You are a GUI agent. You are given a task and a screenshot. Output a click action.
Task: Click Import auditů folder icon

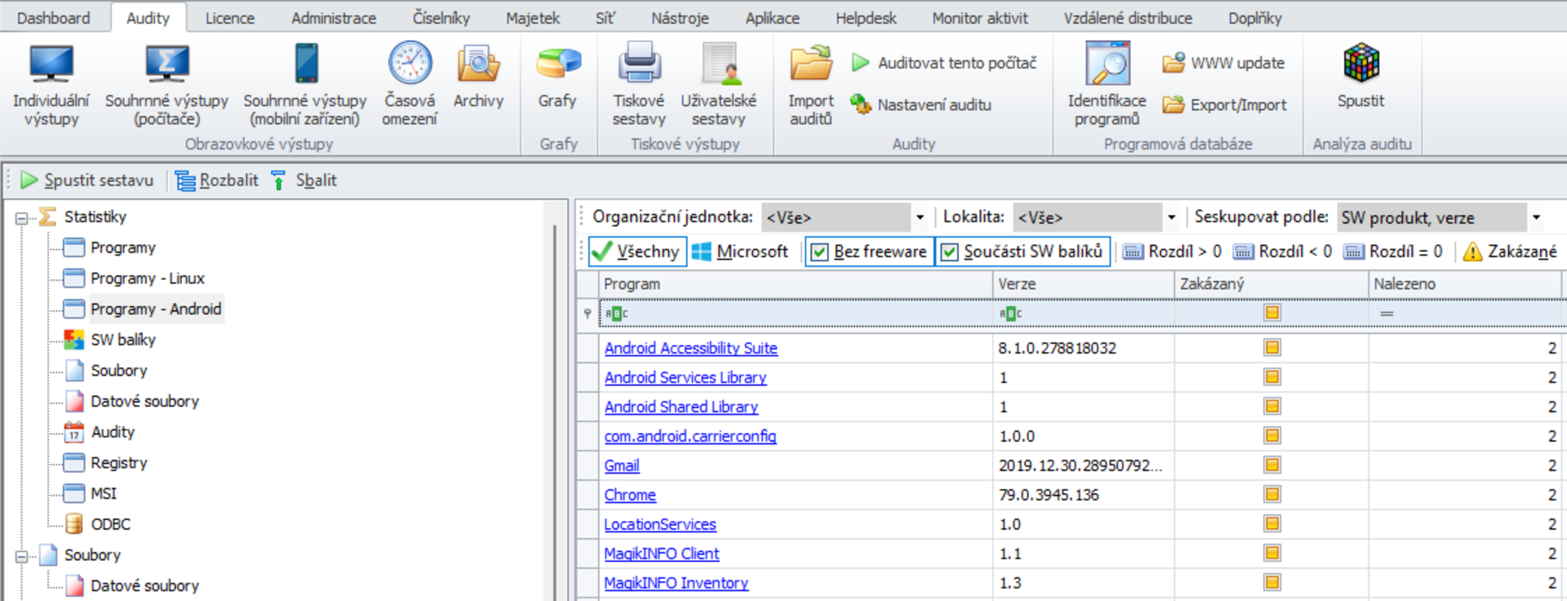(x=811, y=63)
